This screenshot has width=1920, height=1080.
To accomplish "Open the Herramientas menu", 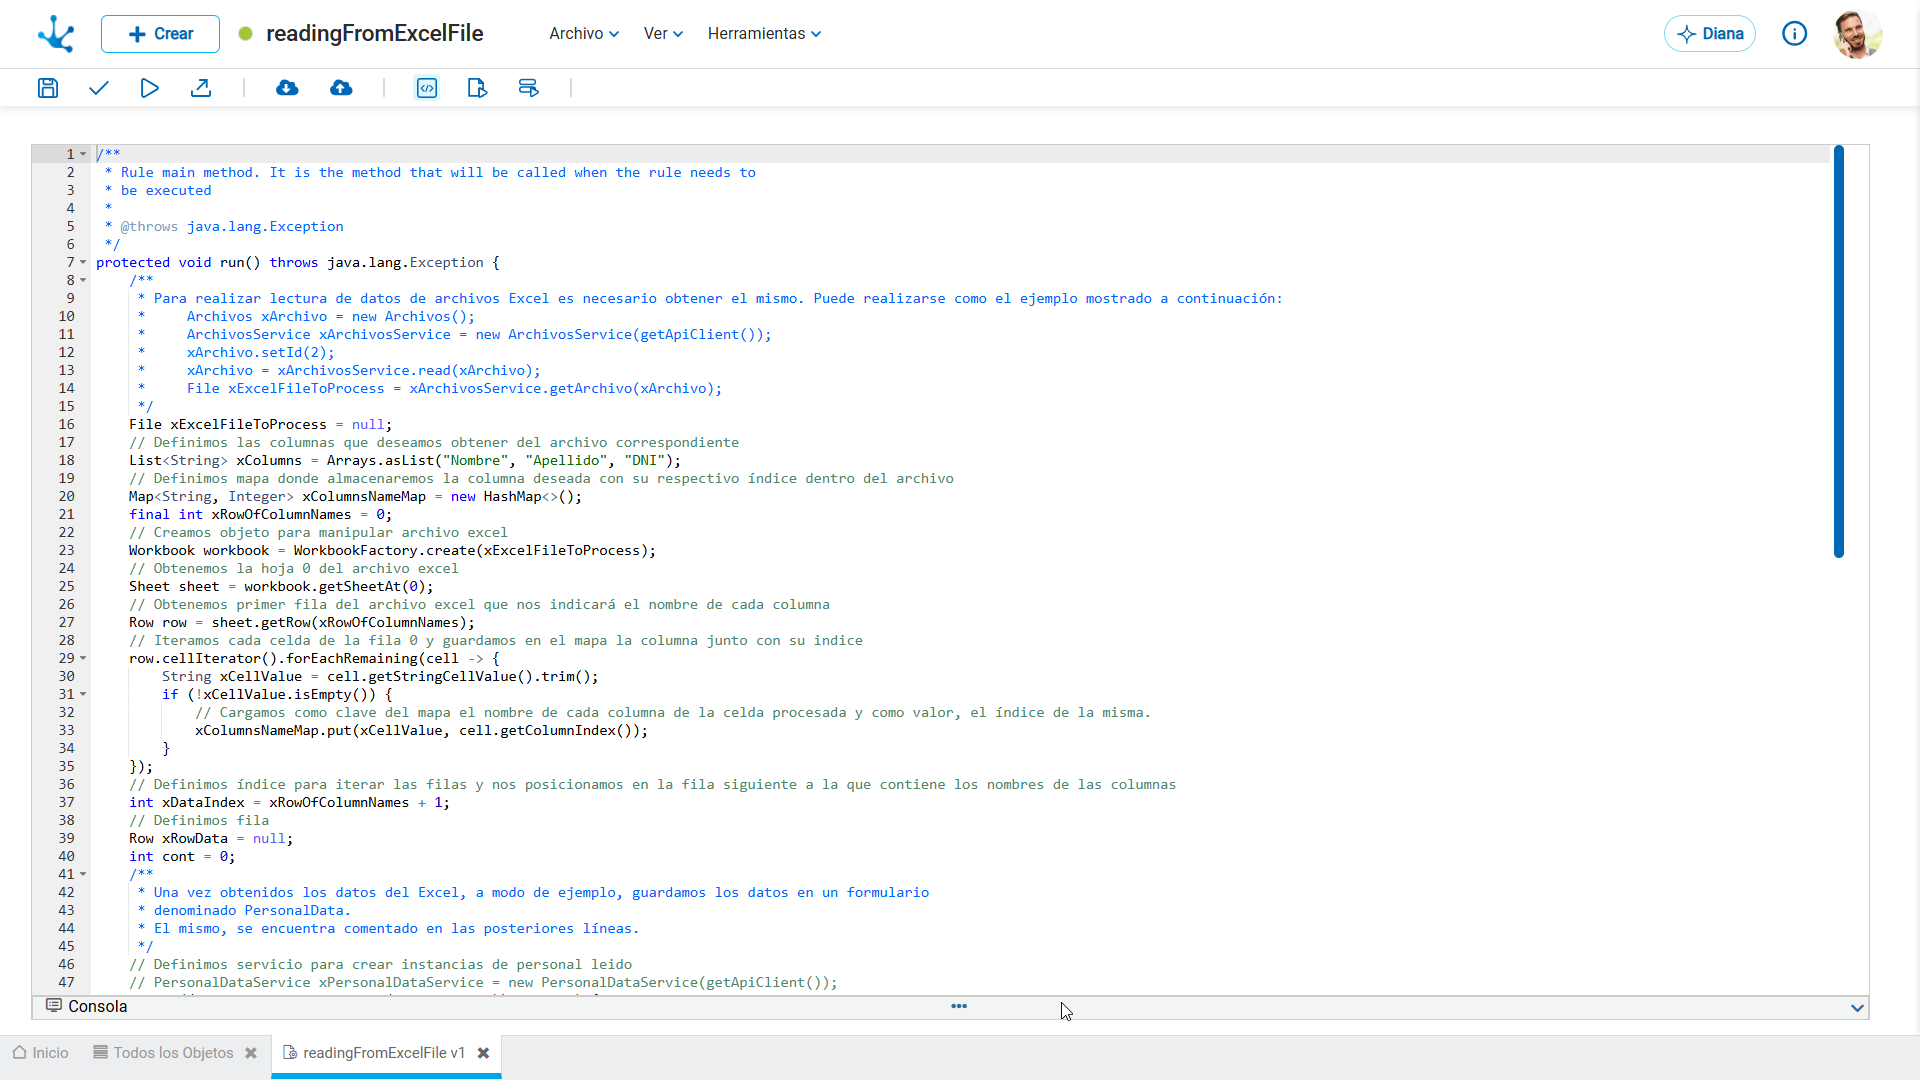I will [x=765, y=34].
